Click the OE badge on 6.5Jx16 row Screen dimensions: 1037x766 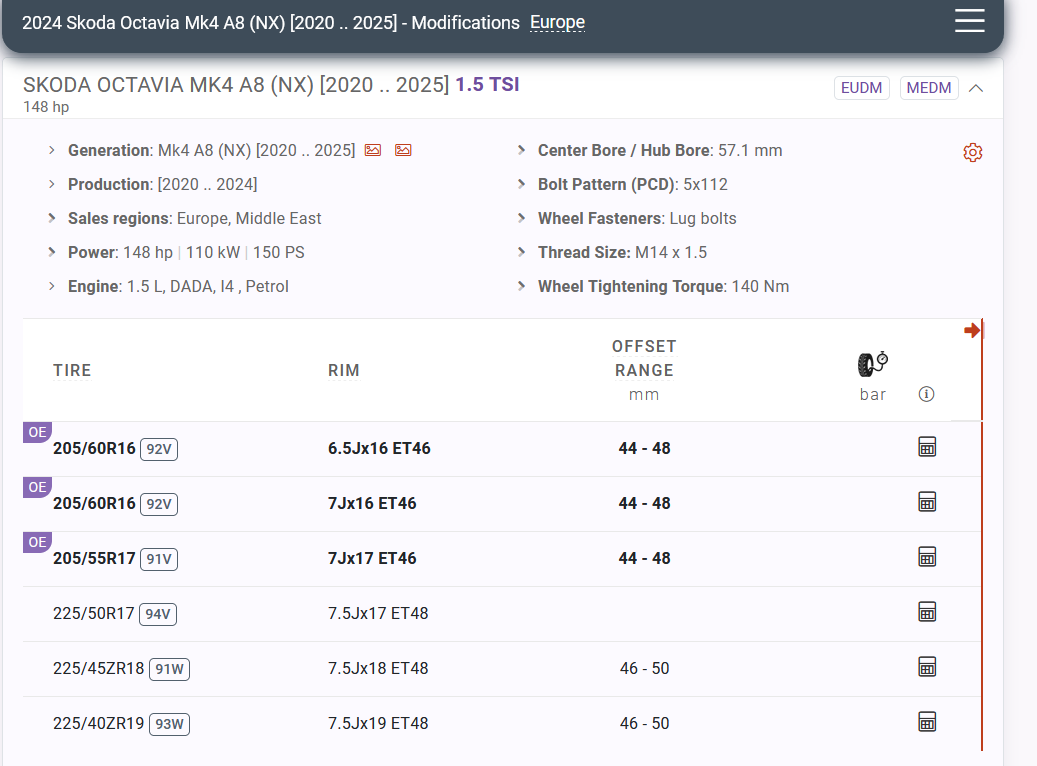[x=37, y=432]
